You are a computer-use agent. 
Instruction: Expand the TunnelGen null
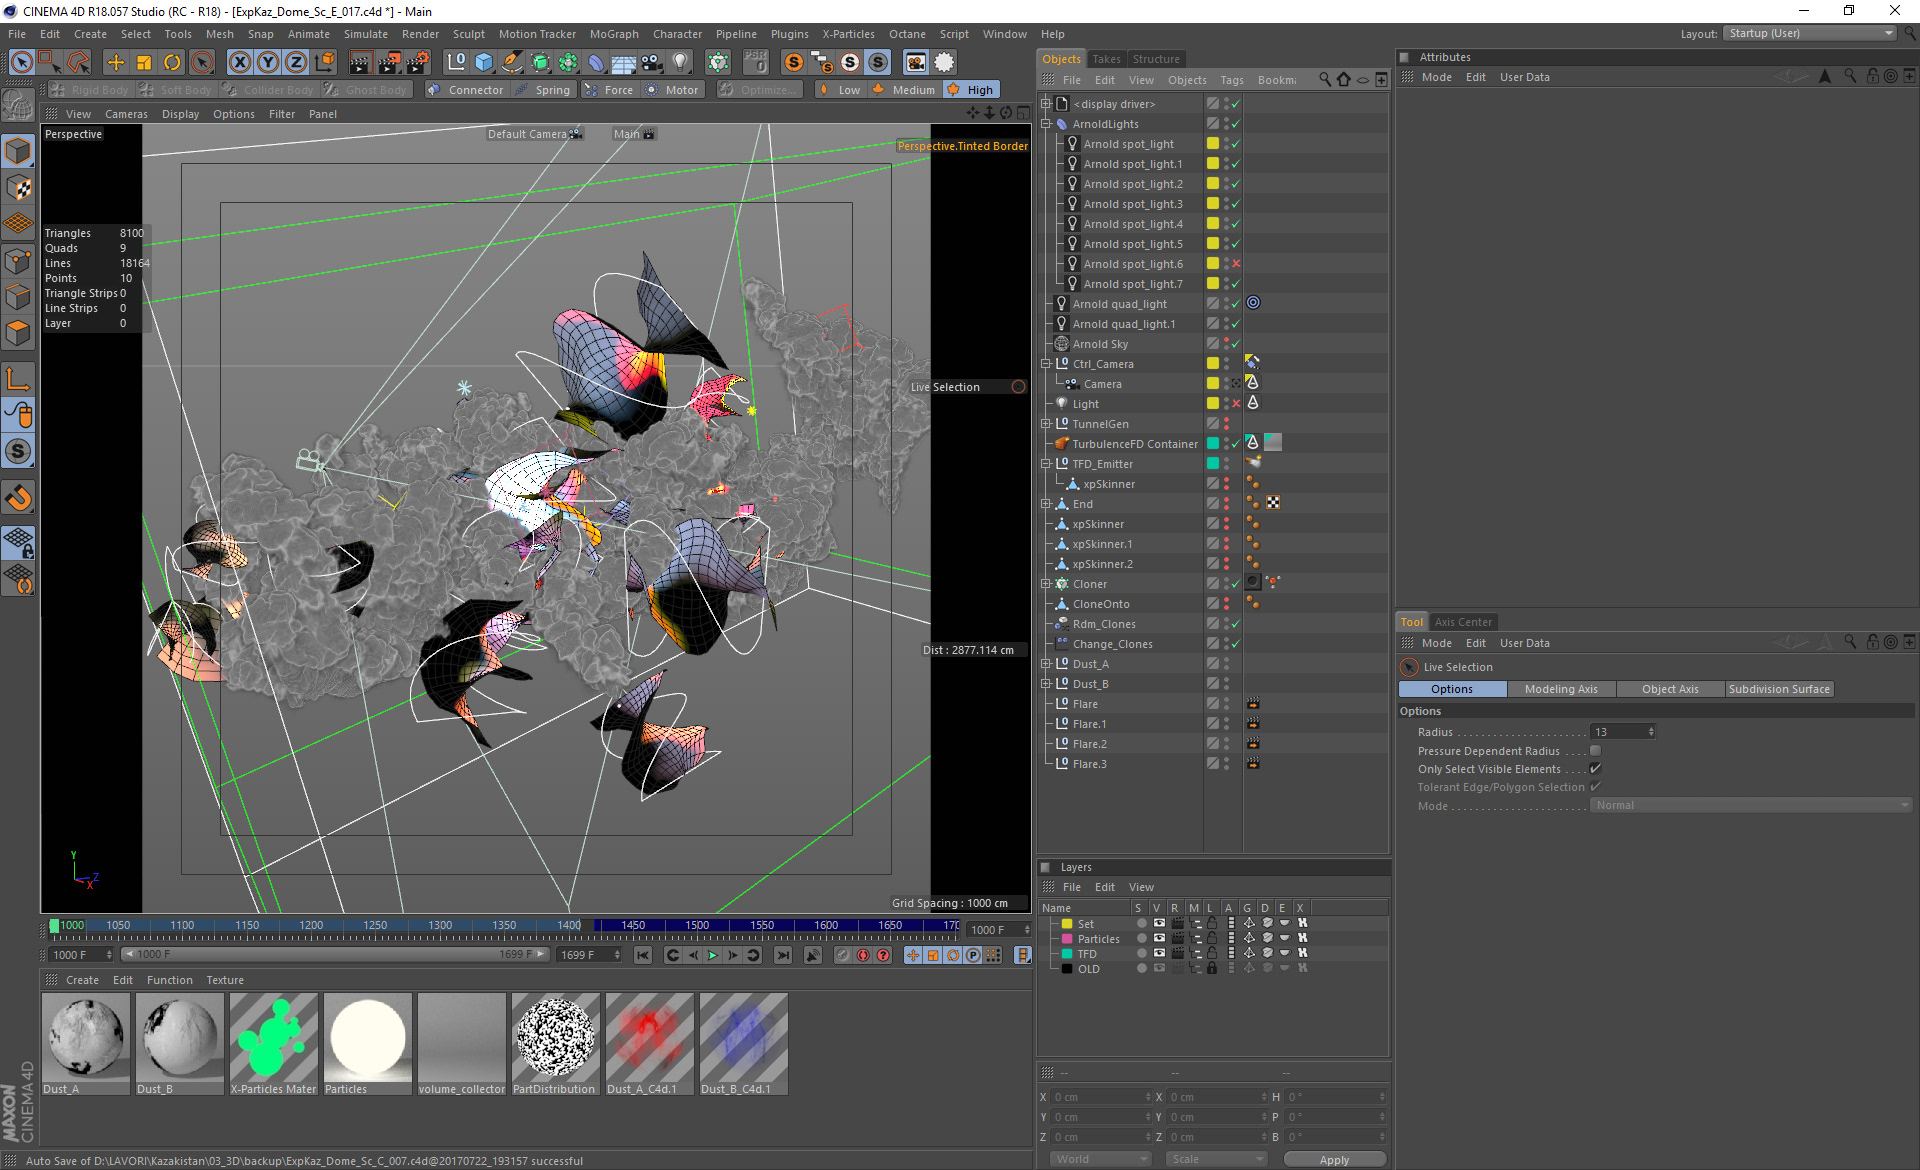[1046, 424]
